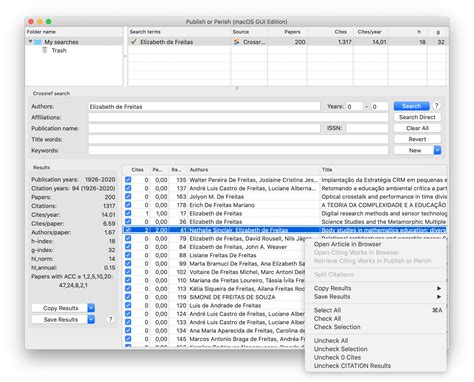Click the Trash icon in folder tree

pyautogui.click(x=45, y=50)
